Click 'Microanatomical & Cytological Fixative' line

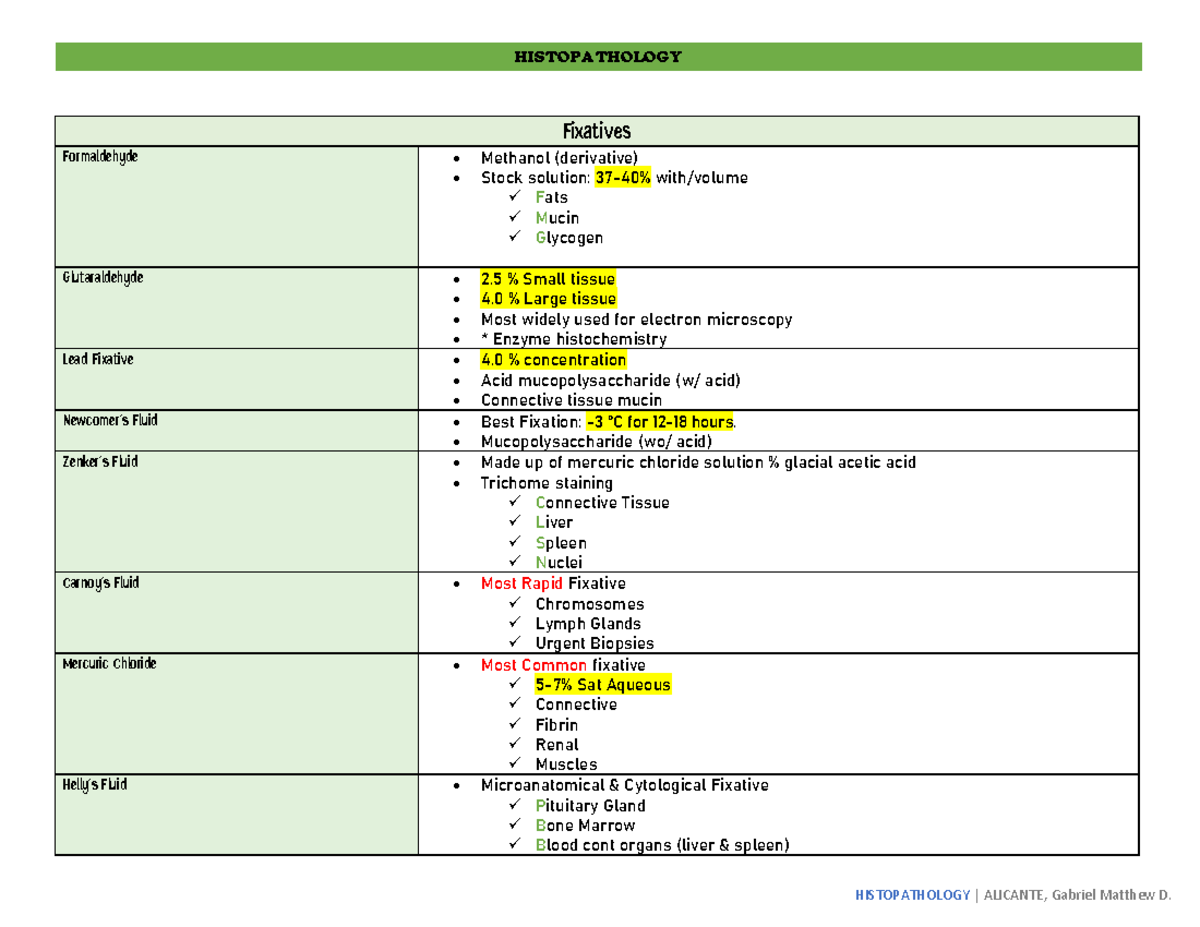(x=625, y=786)
